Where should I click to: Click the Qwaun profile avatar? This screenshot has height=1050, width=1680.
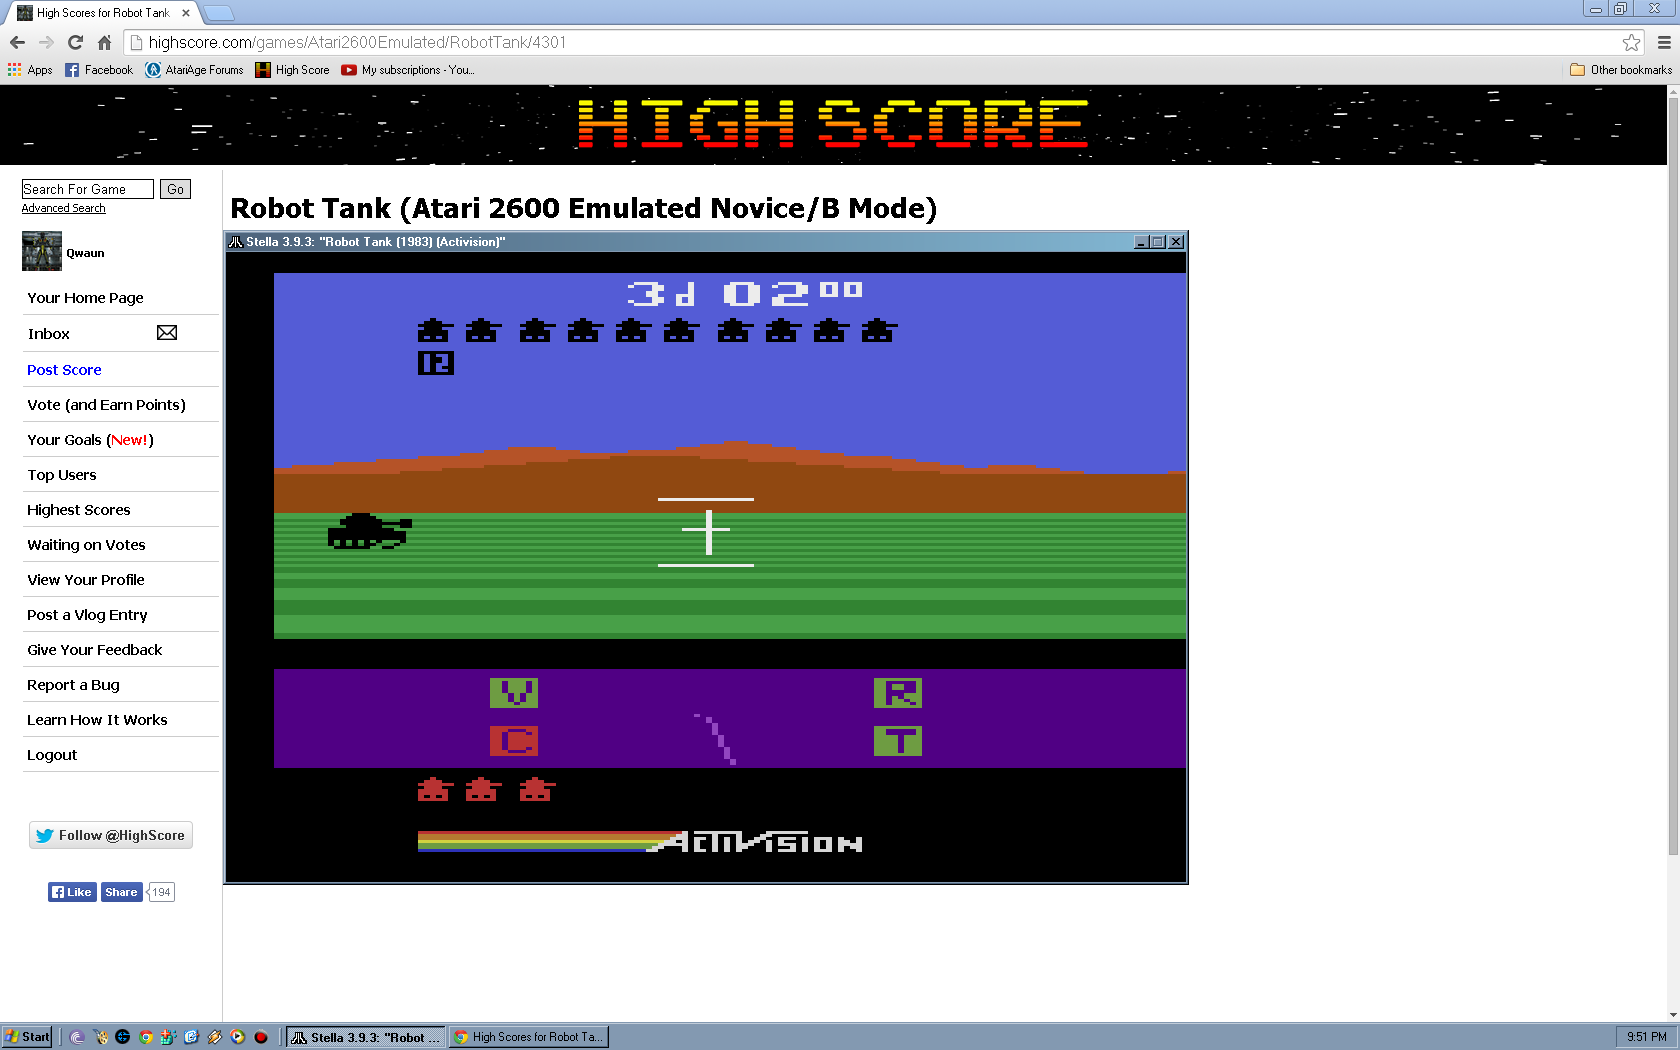(42, 251)
